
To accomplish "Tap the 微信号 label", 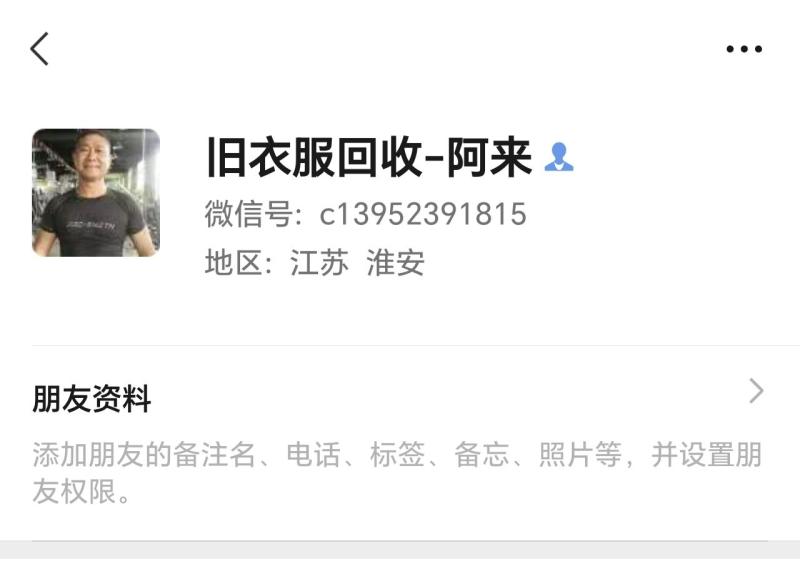I will click(x=248, y=214).
